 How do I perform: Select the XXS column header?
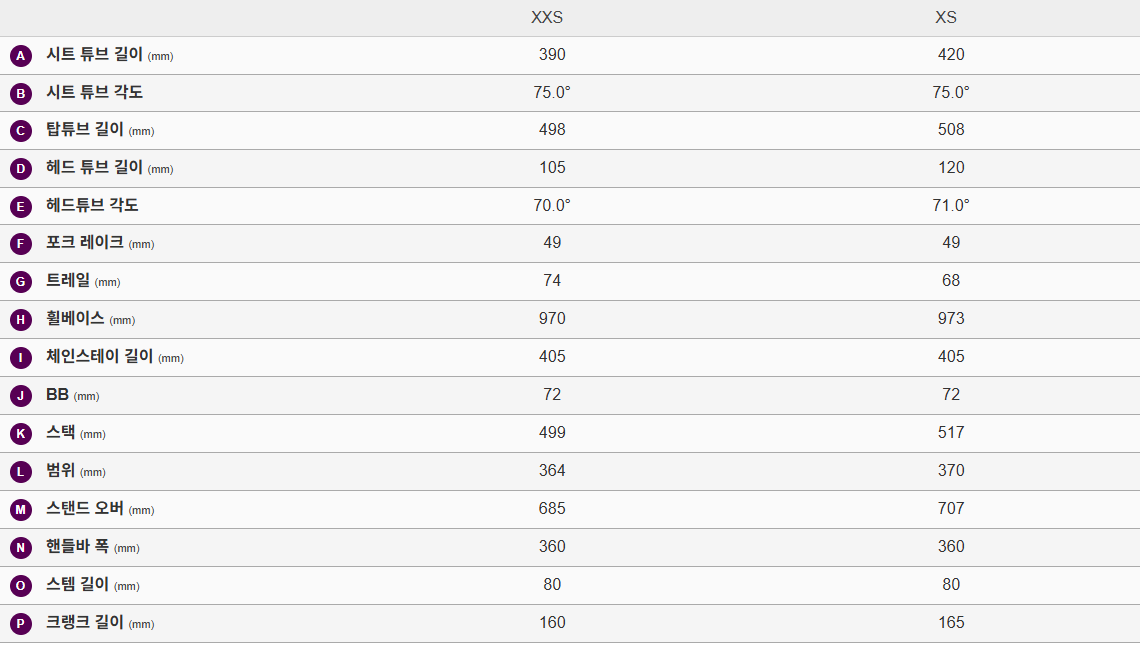tap(547, 17)
